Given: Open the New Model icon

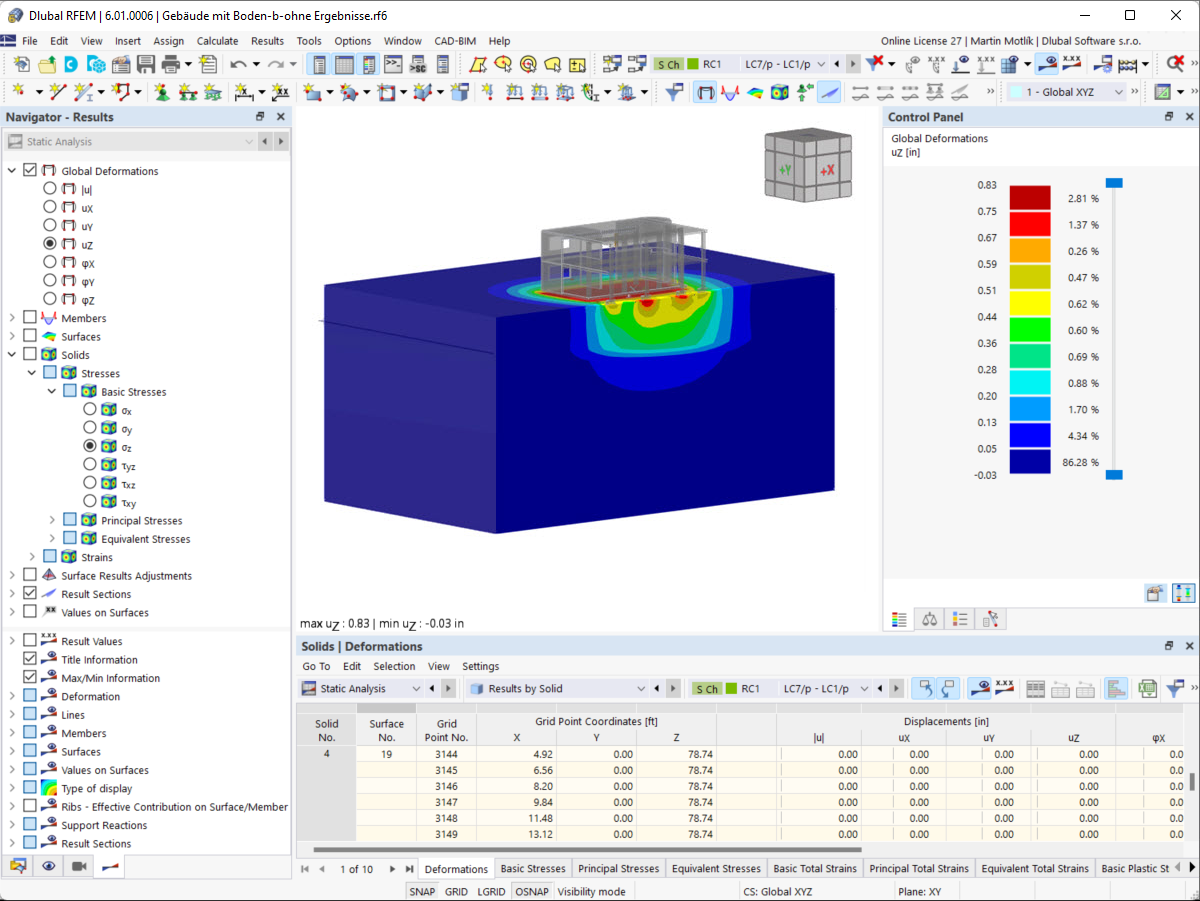Looking at the screenshot, I should (22, 63).
